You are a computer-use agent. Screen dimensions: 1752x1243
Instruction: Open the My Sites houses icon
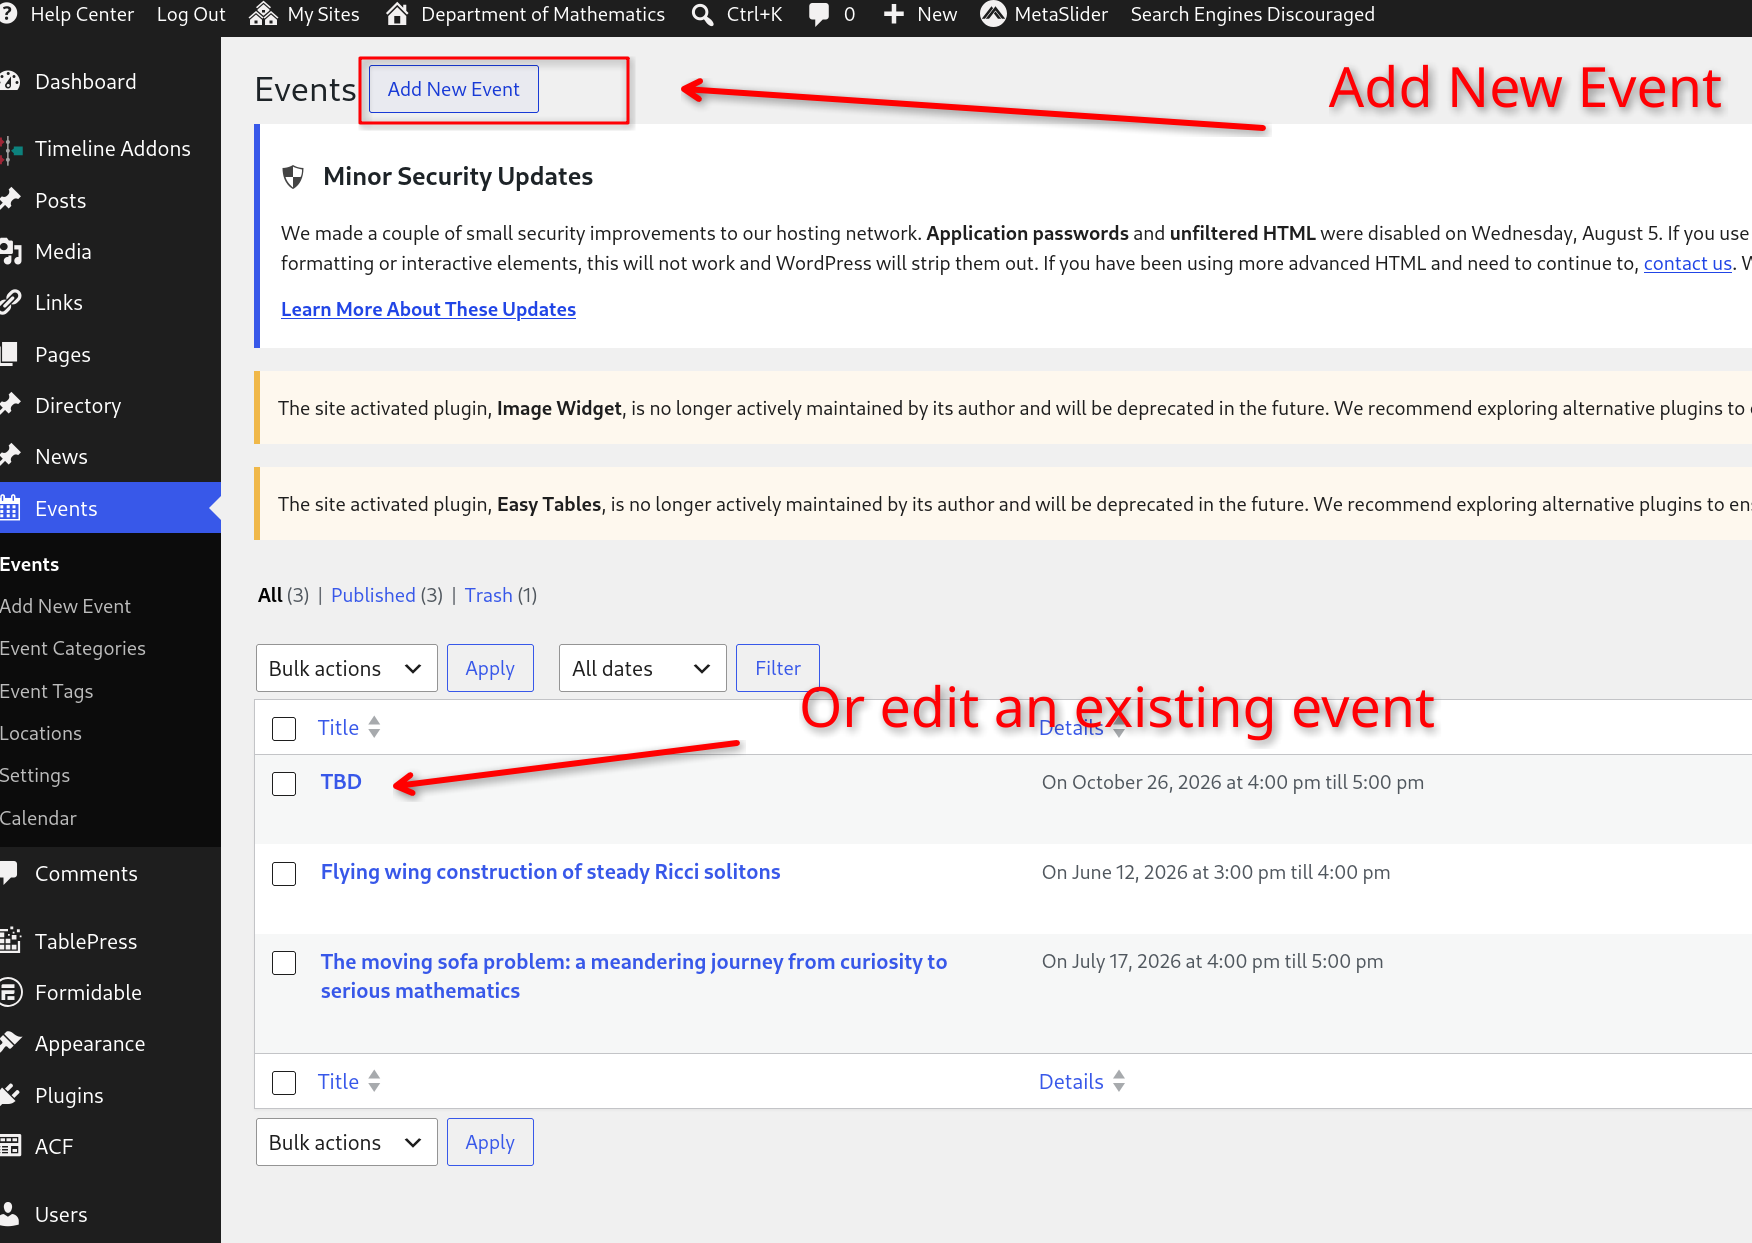click(x=263, y=14)
